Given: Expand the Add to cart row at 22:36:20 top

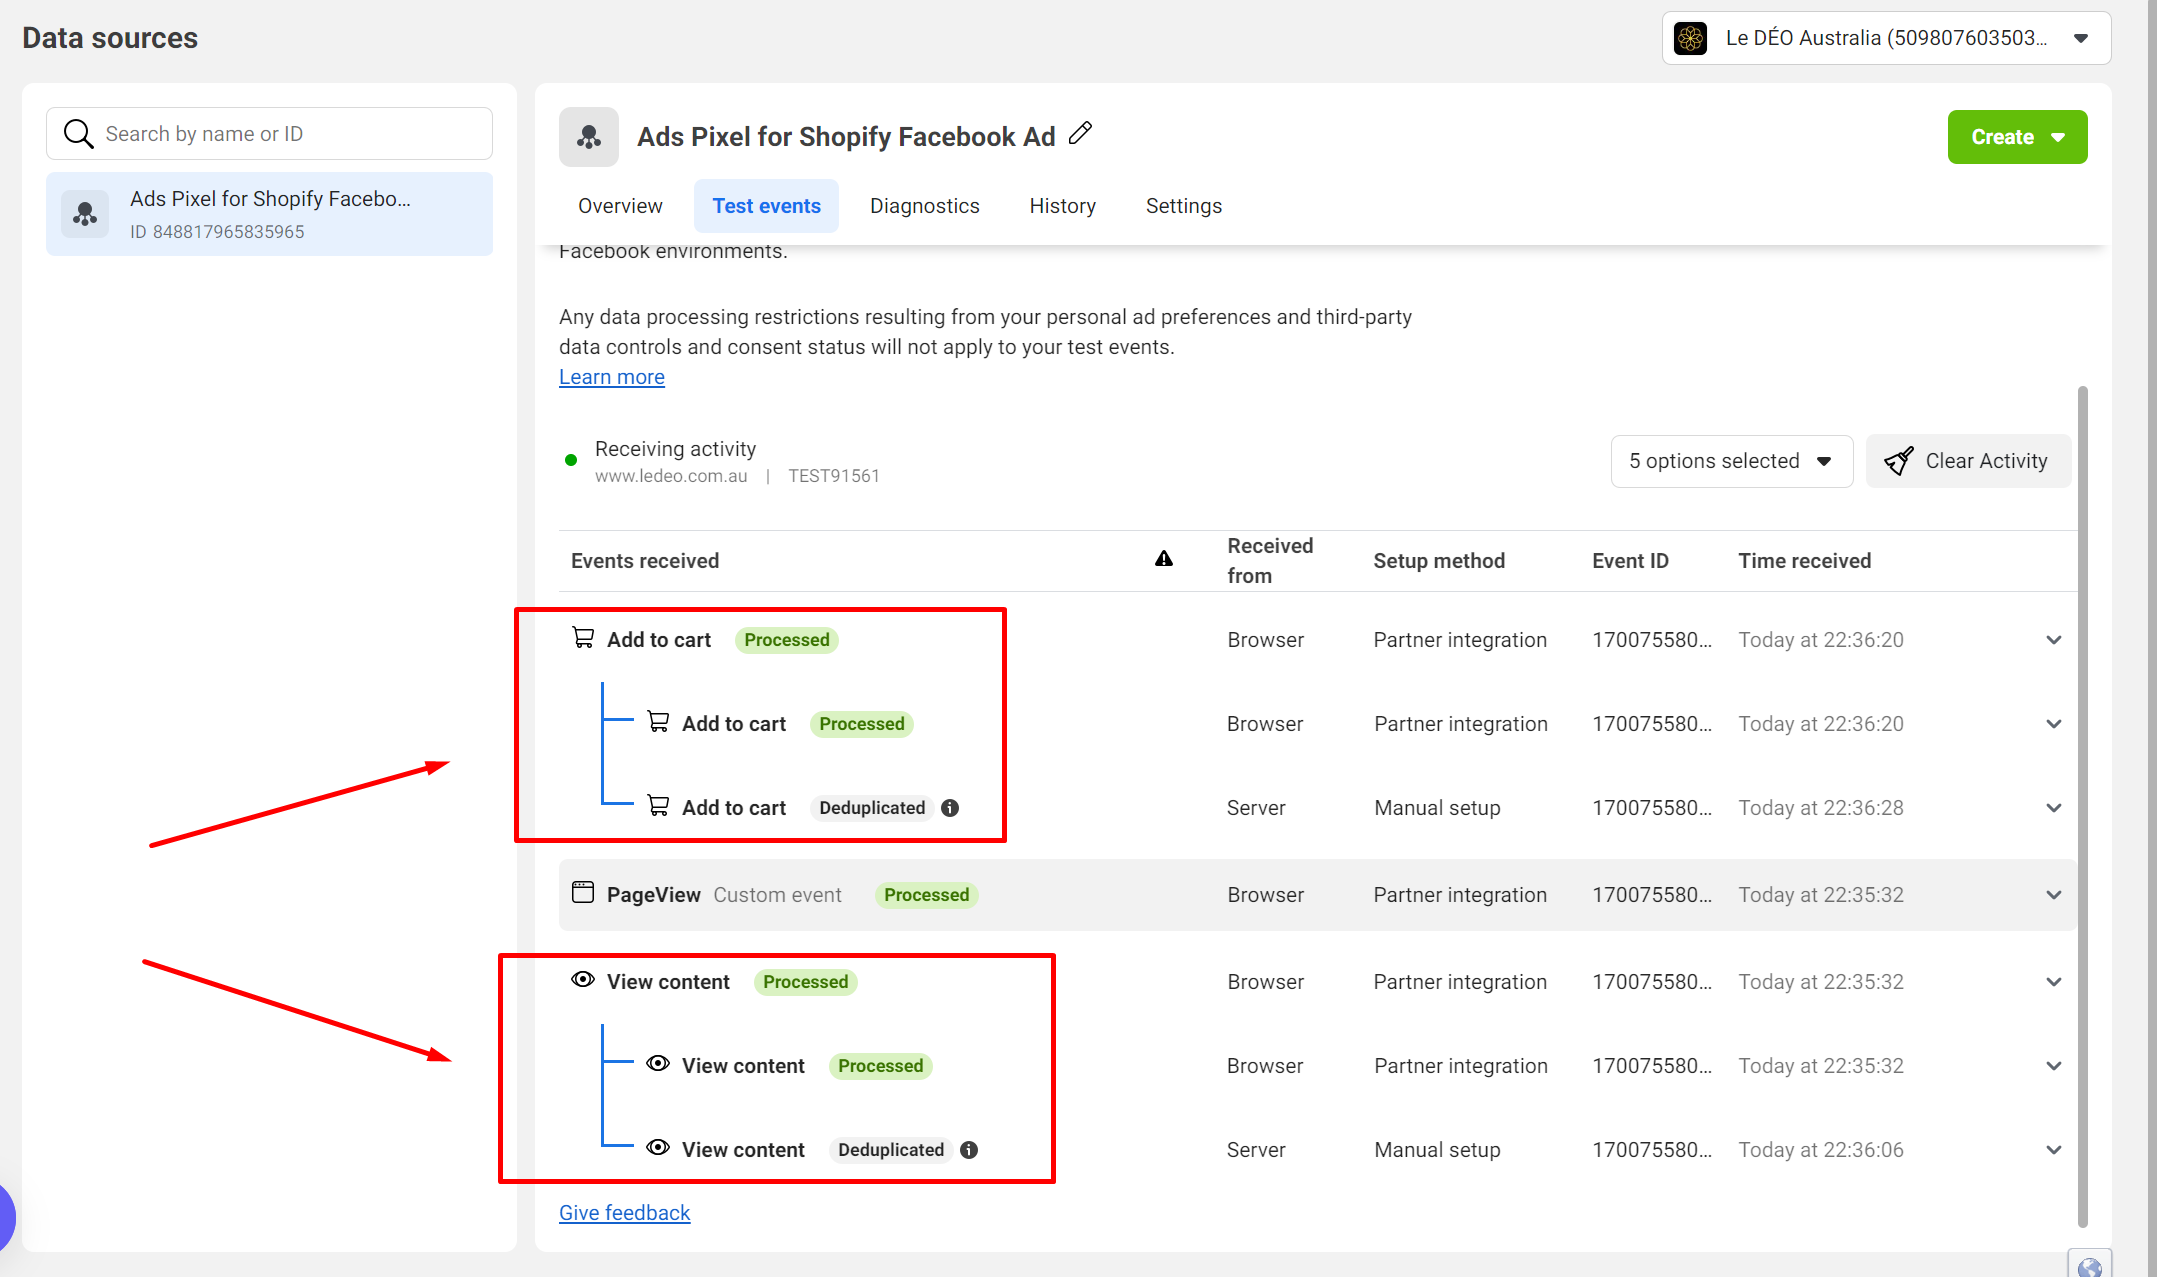Looking at the screenshot, I should pyautogui.click(x=2054, y=640).
